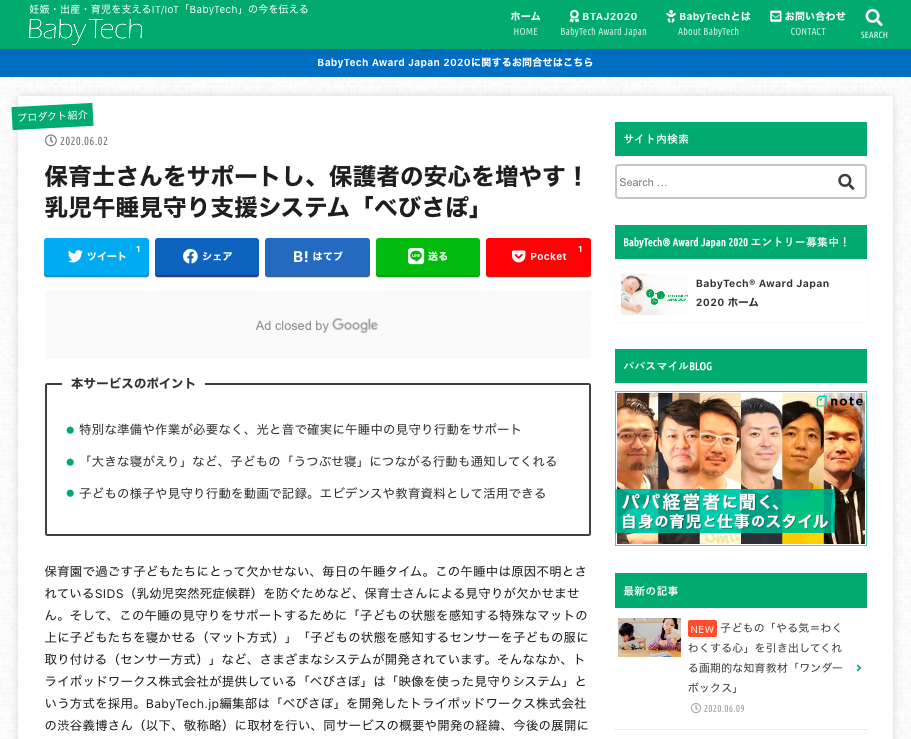Viewport: 911px width, 739px height.
Task: Click the ワンダーボックス article thumbnail
Action: pos(649,637)
